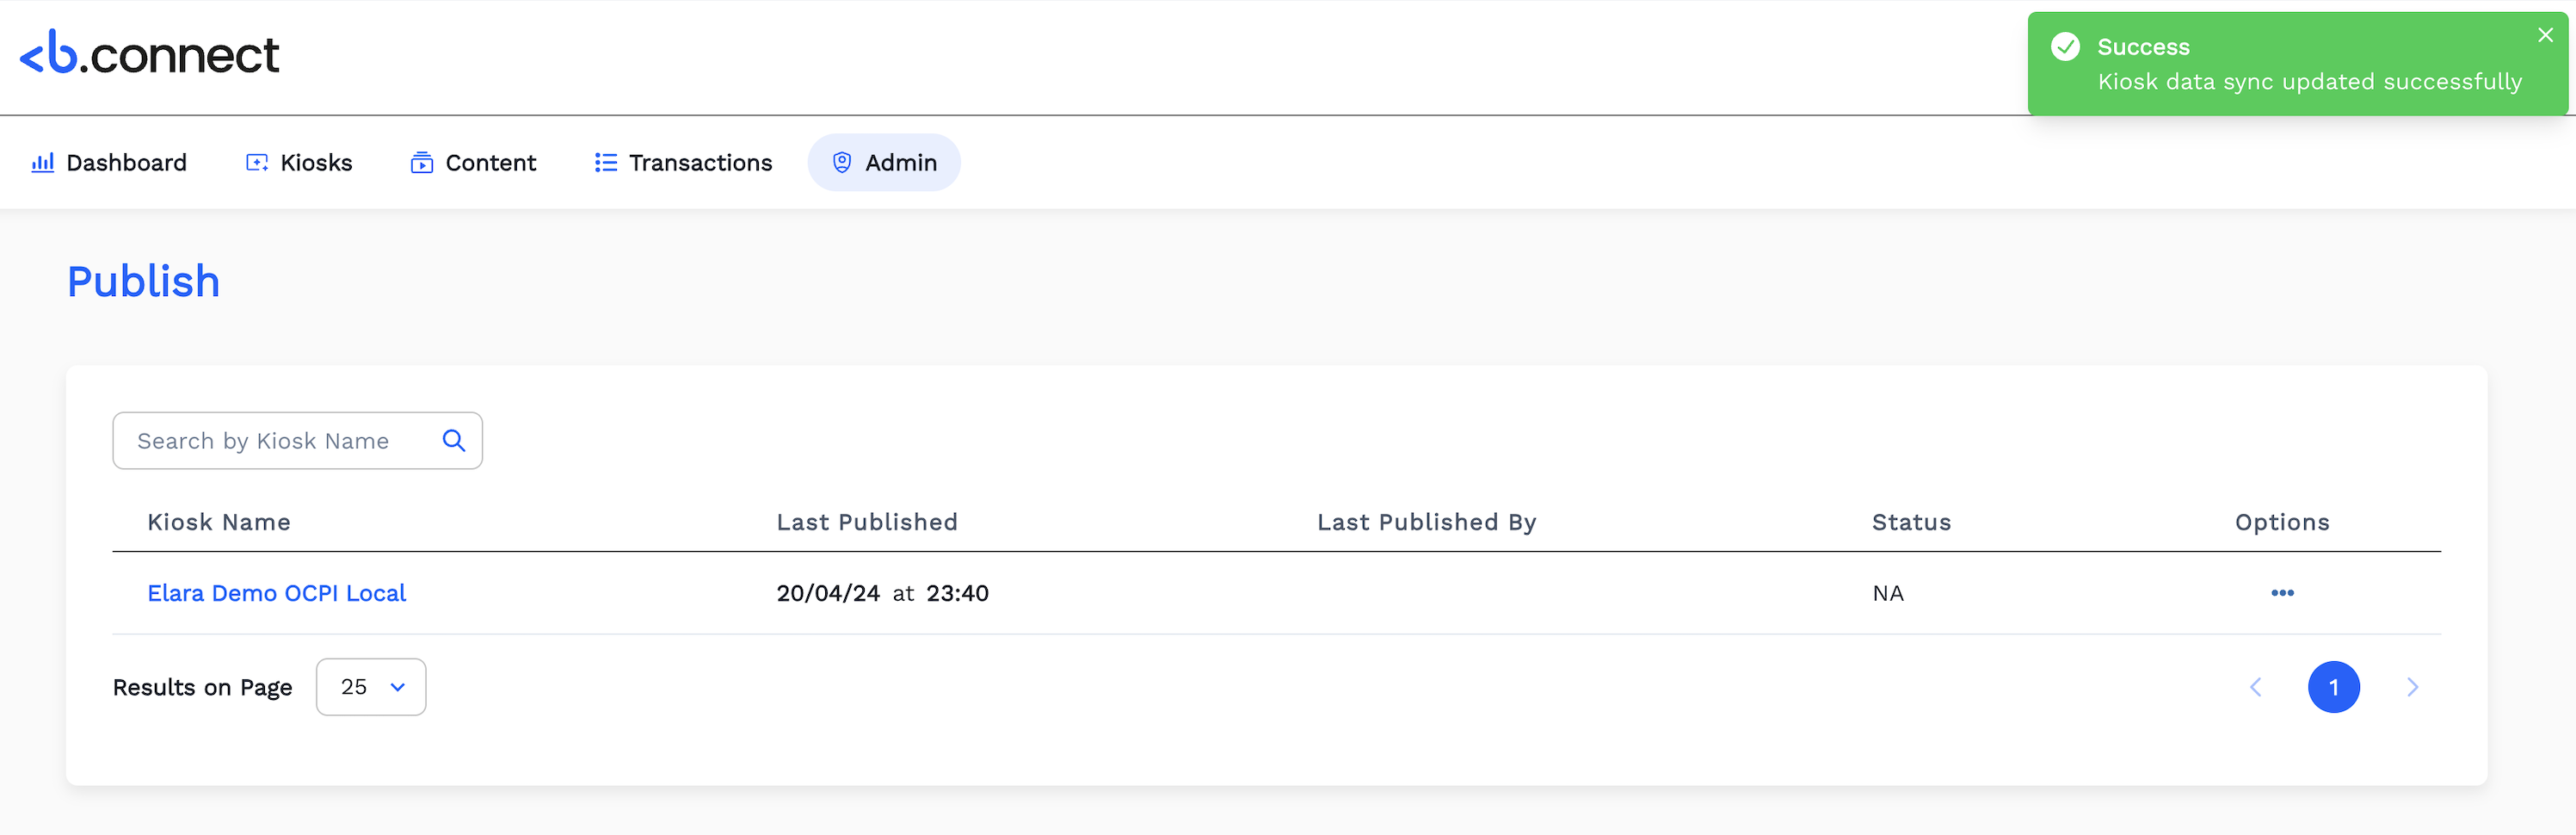Screen dimensions: 2576x835
Task: Click the Content media icon
Action: [x=422, y=163]
